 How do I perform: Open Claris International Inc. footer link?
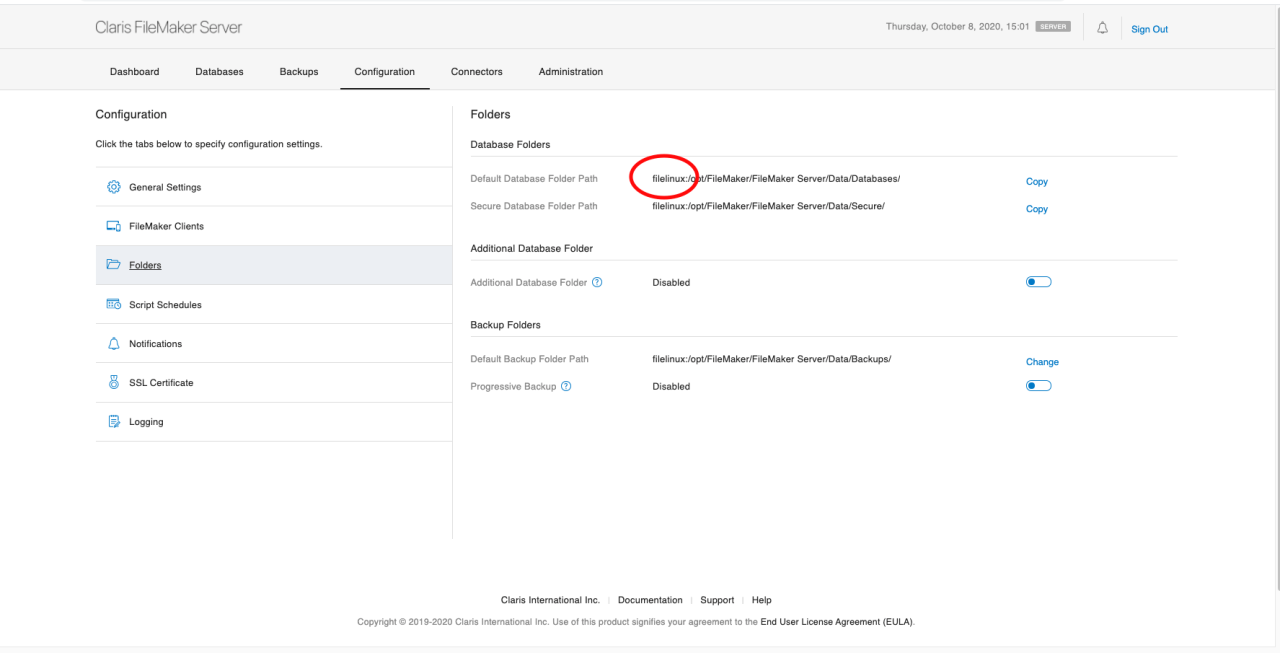coord(550,600)
